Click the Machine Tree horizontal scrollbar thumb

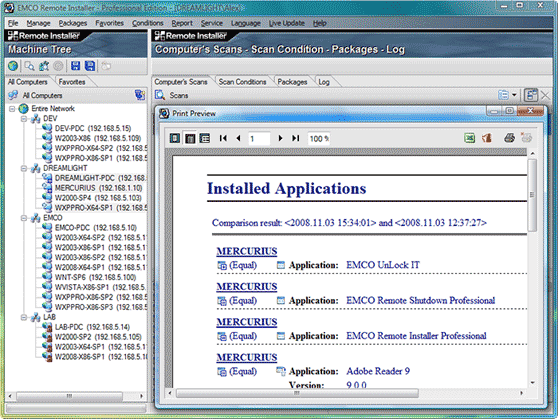[x=69, y=396]
